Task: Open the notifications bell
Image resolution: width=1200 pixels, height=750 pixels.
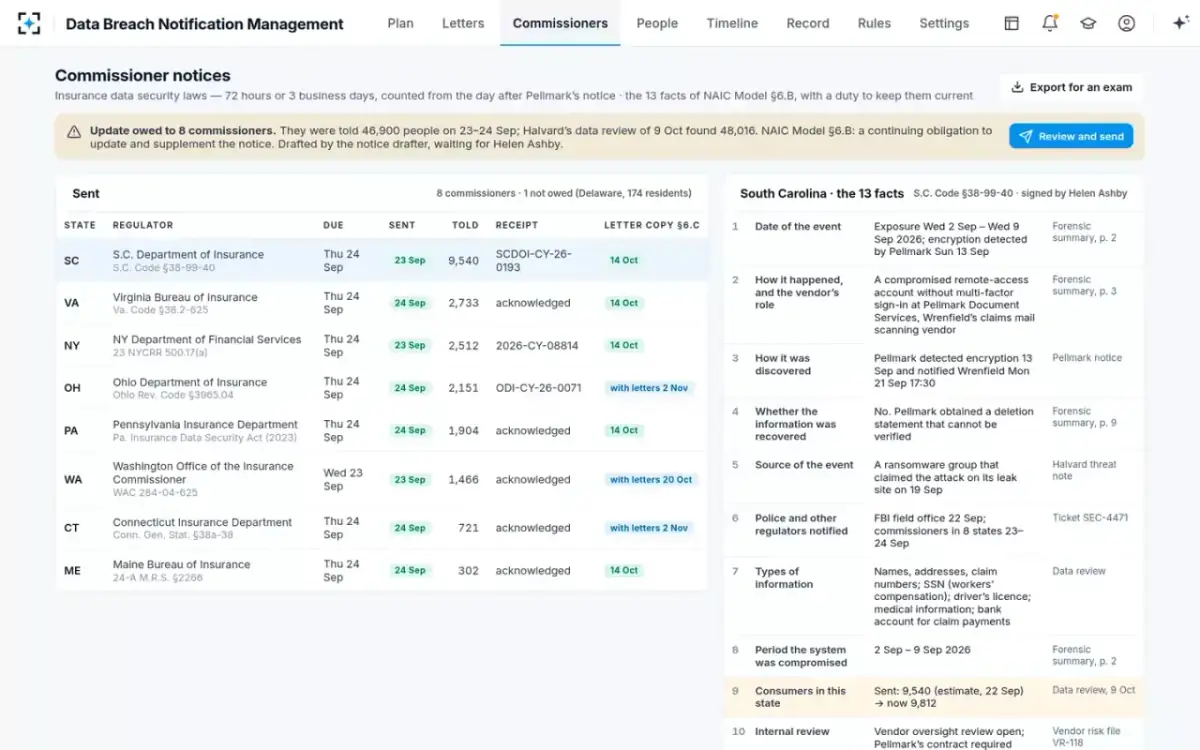Action: pyautogui.click(x=1050, y=23)
